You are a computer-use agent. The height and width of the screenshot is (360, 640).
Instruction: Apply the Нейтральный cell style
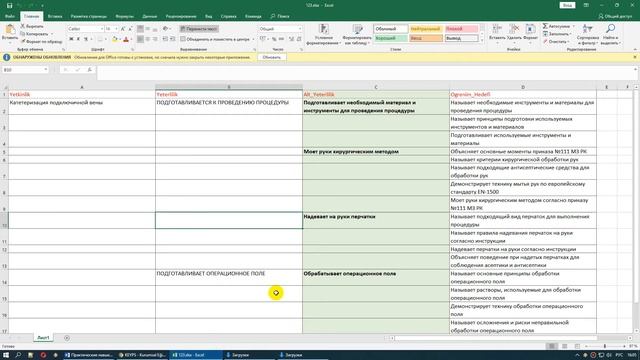[x=425, y=29]
